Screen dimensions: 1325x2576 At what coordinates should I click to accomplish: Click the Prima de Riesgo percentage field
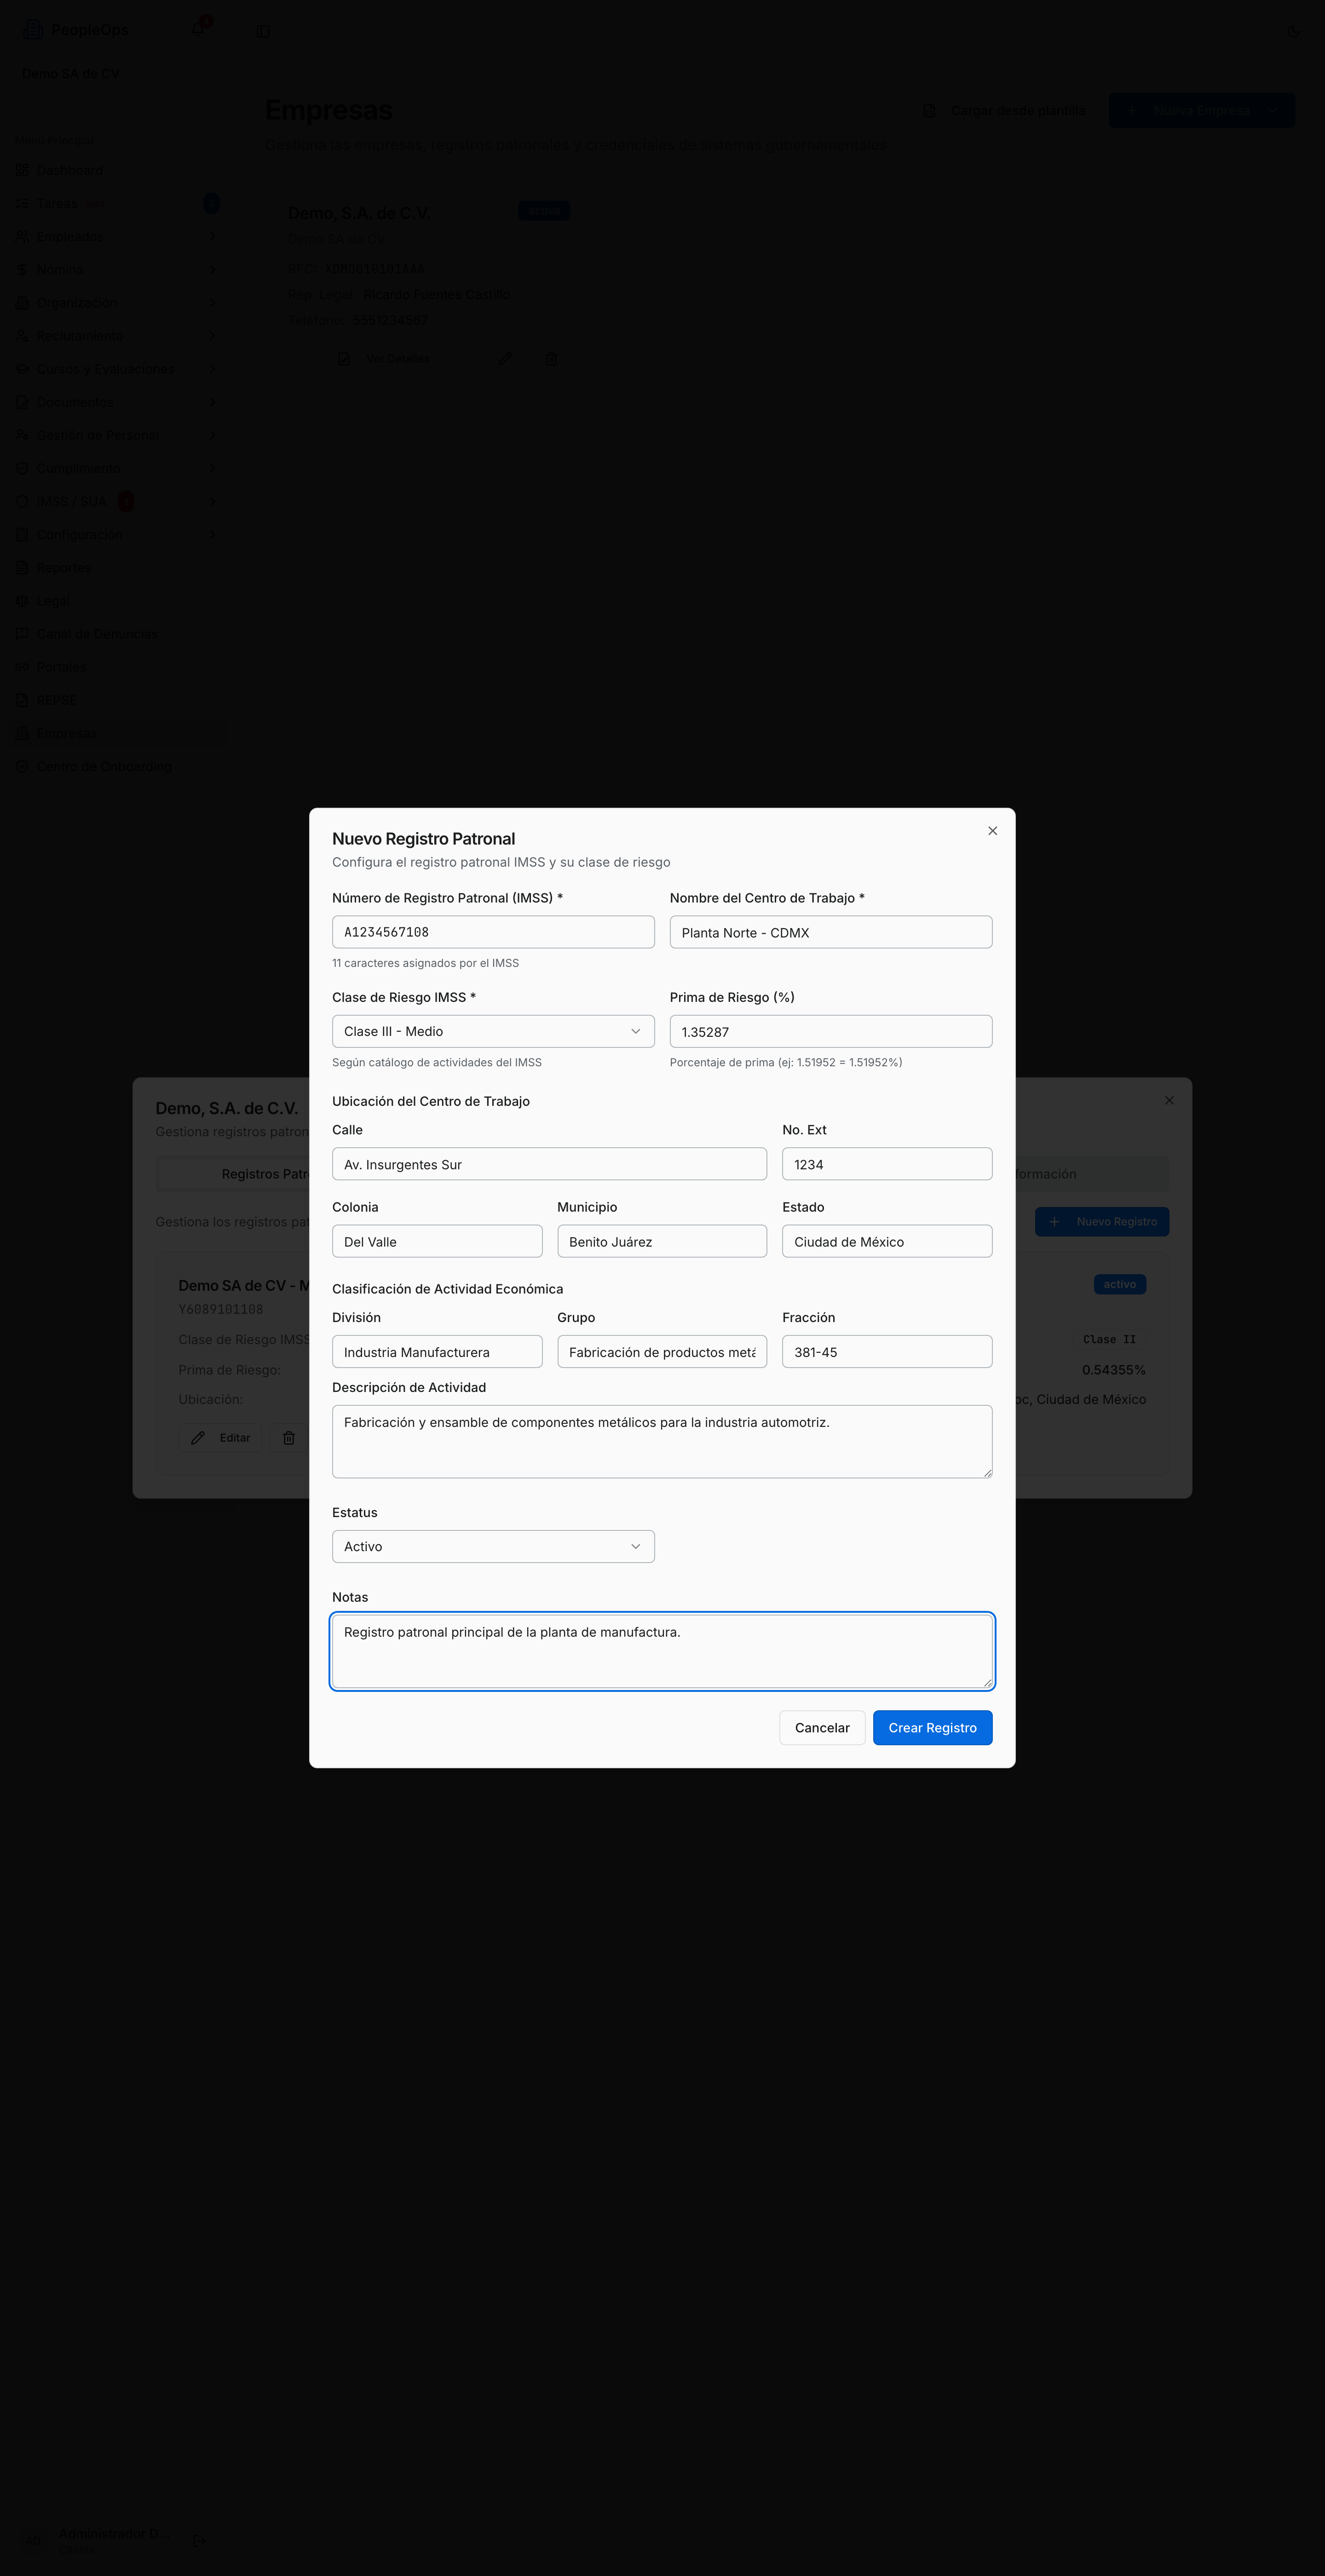click(830, 1031)
